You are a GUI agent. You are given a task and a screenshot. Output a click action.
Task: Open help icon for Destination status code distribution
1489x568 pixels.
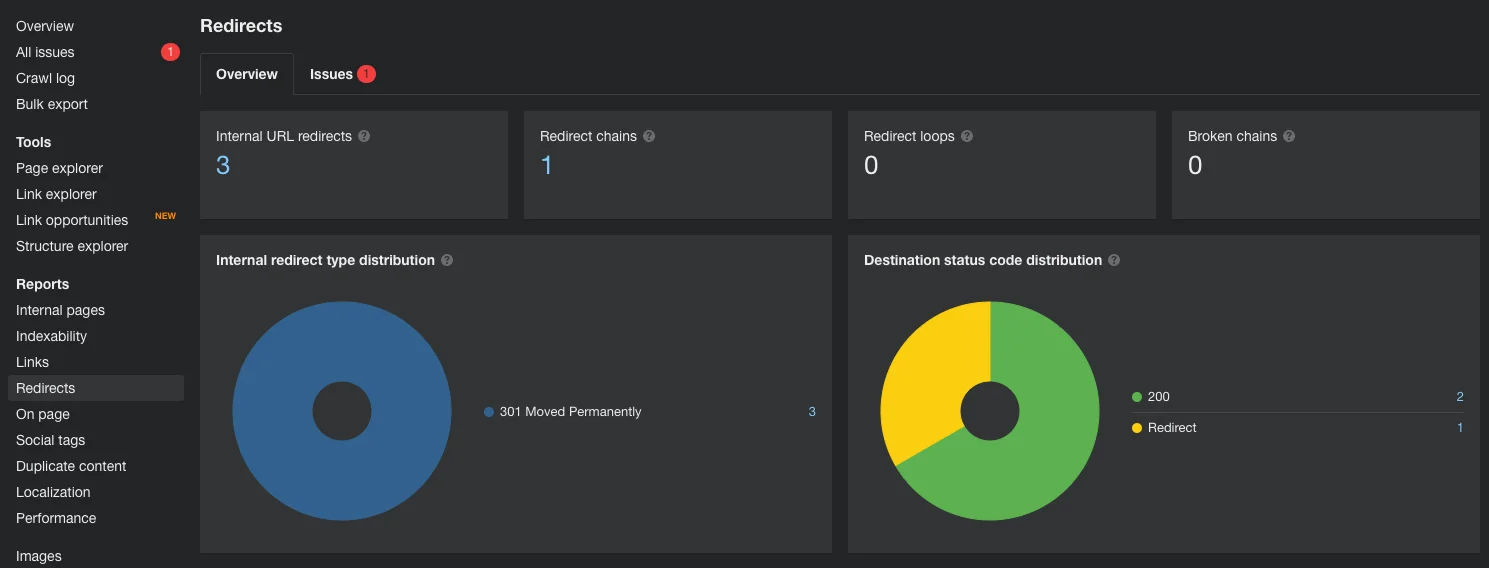[1114, 260]
